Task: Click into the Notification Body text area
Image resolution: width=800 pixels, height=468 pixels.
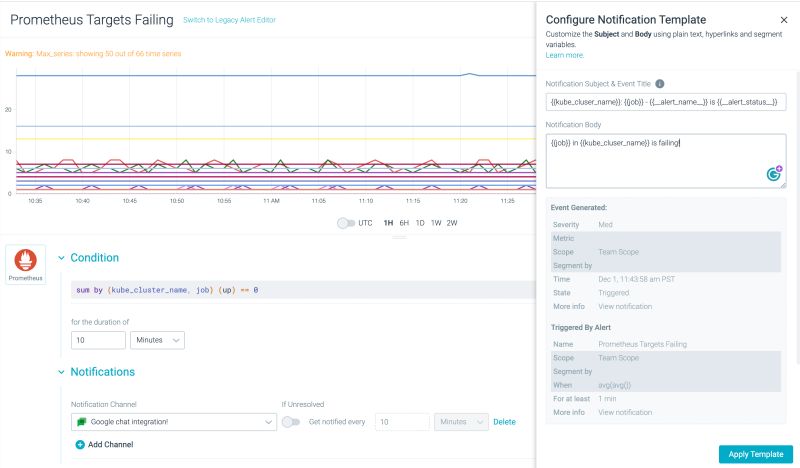Action: click(665, 161)
